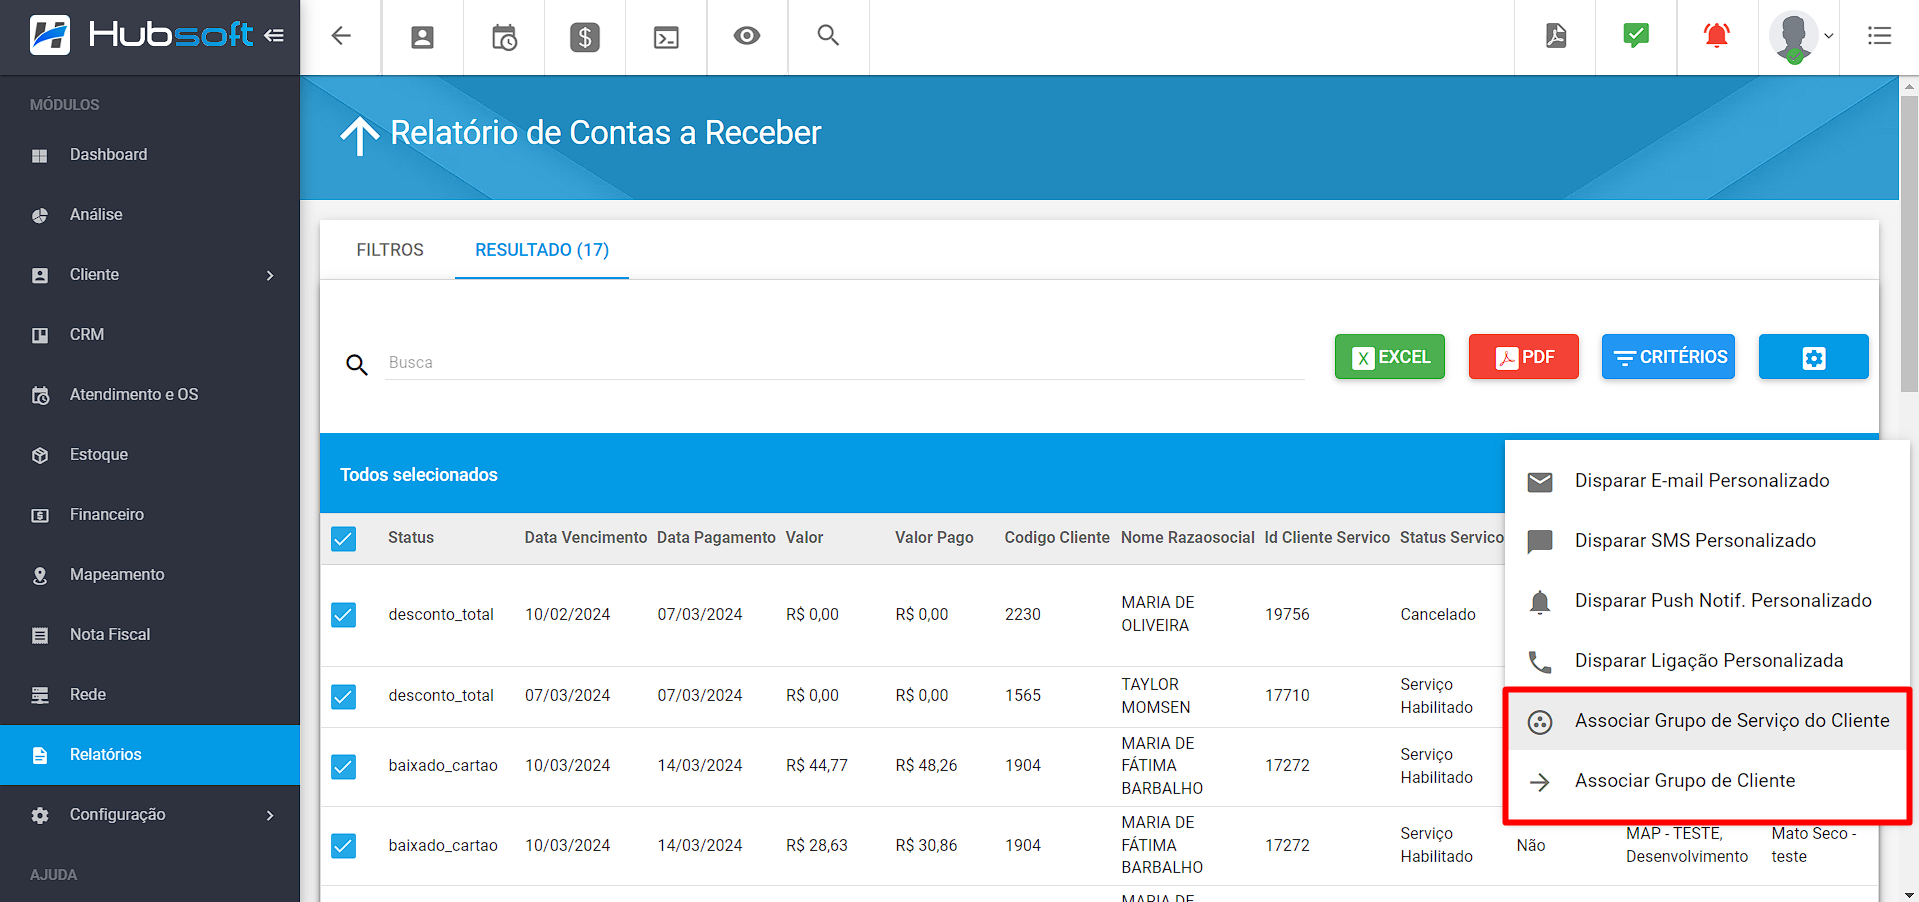Open the red notification bell

(1717, 37)
